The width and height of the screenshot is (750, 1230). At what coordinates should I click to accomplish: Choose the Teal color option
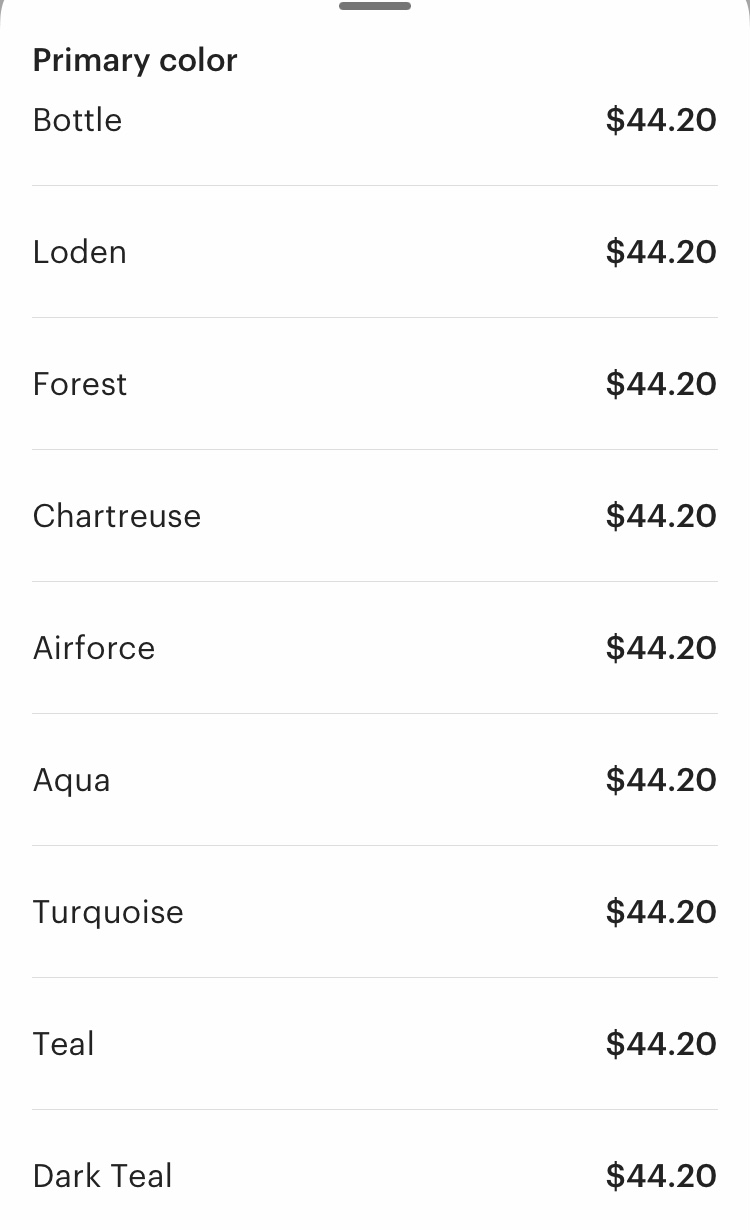pos(375,1044)
